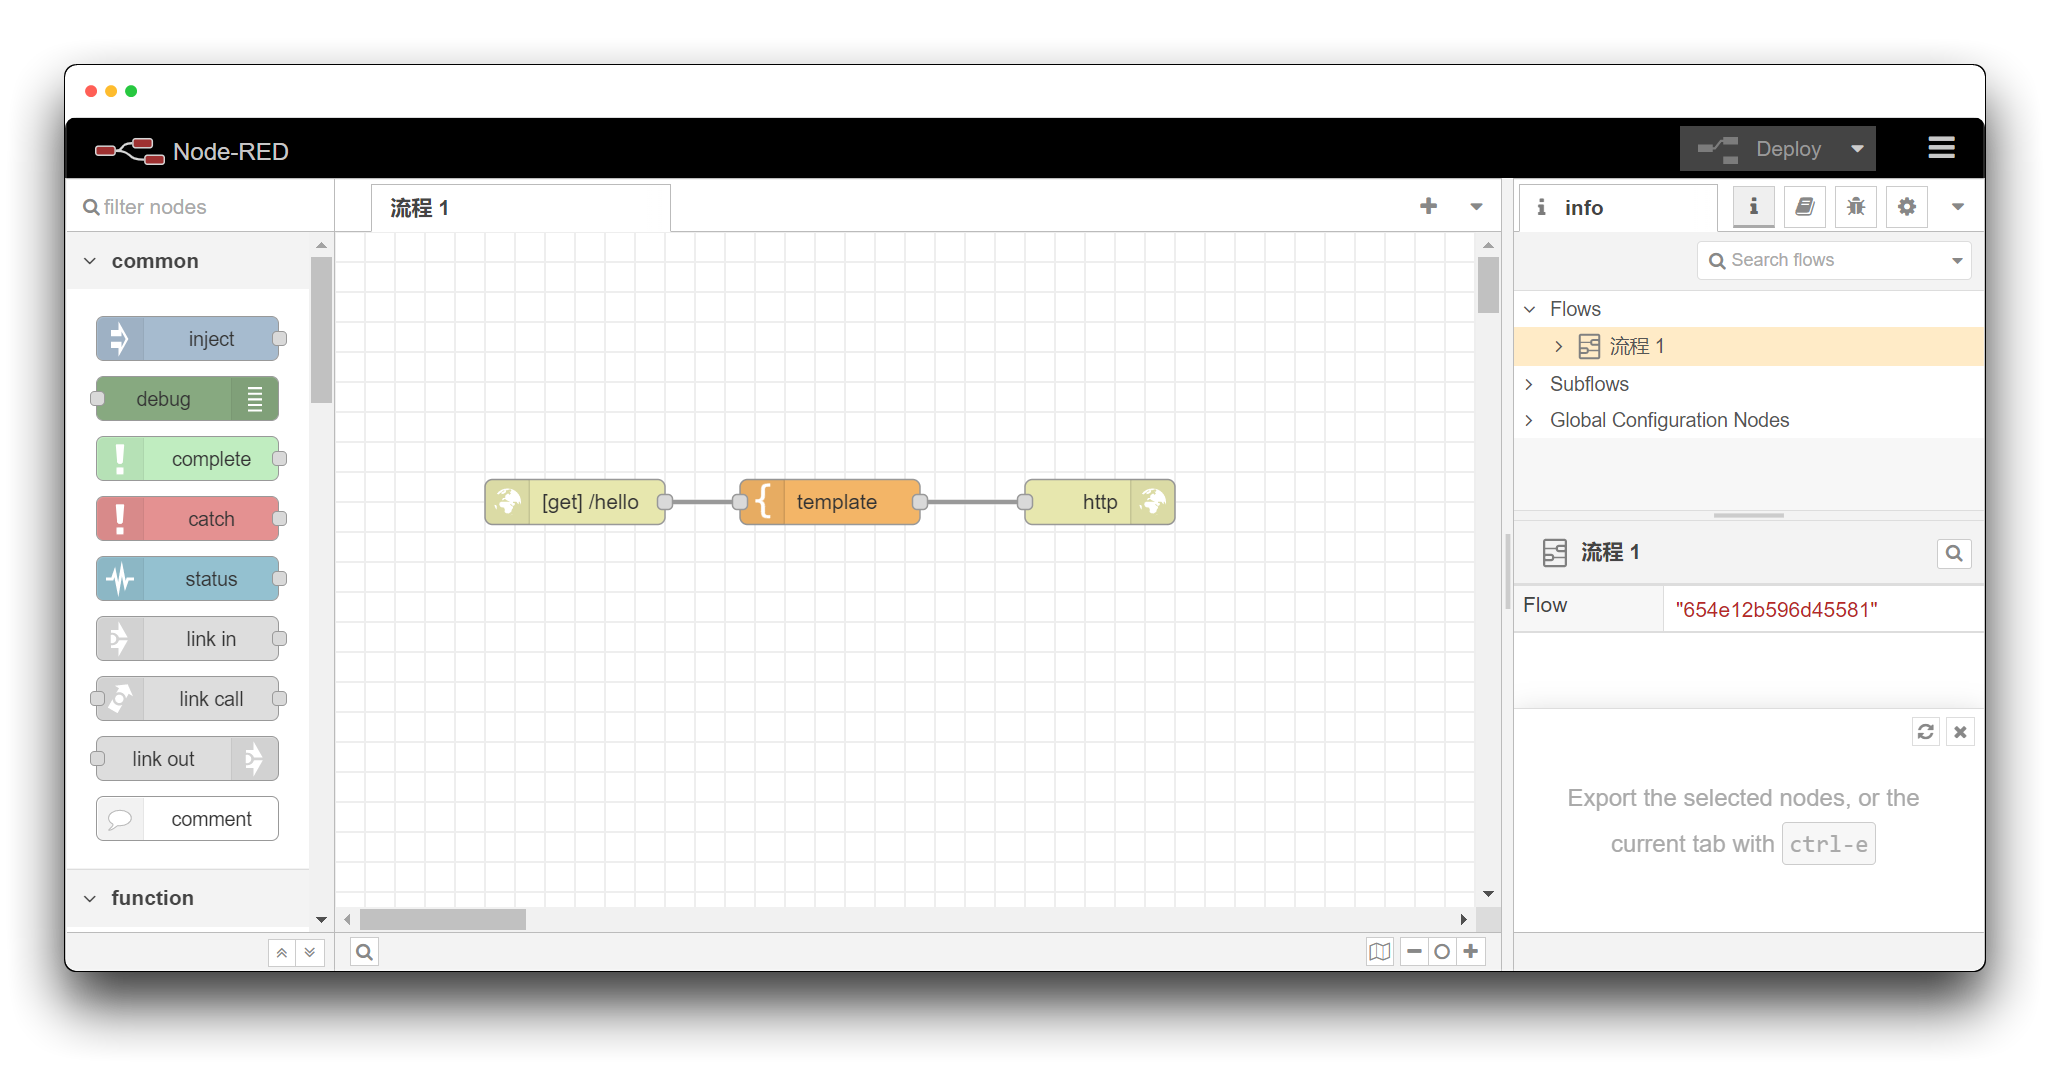The width and height of the screenshot is (2050, 1068).
Task: Open the info sidebar tab
Action: coord(1617,208)
